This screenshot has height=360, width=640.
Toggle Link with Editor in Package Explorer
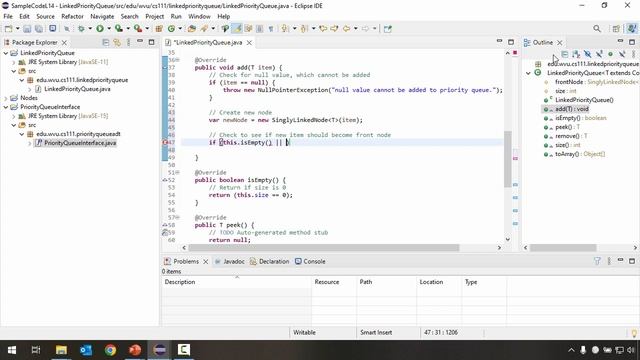tap(117, 42)
